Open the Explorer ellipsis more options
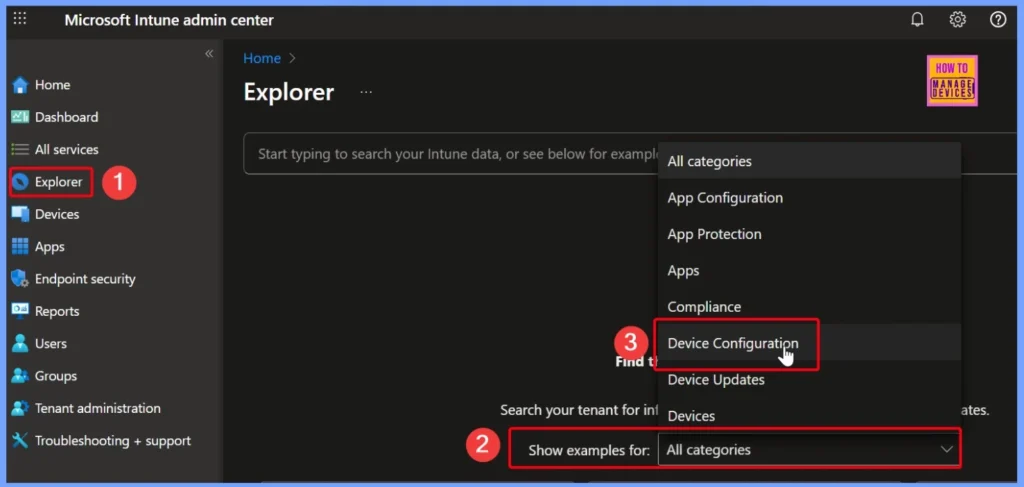The image size is (1024, 487). click(366, 92)
